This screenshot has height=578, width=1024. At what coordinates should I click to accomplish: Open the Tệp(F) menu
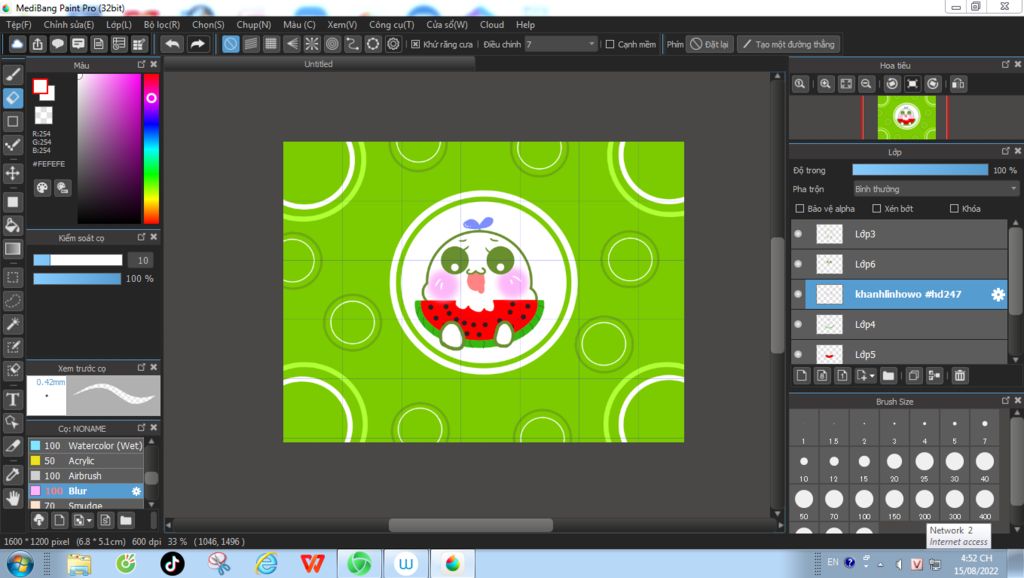[x=18, y=25]
